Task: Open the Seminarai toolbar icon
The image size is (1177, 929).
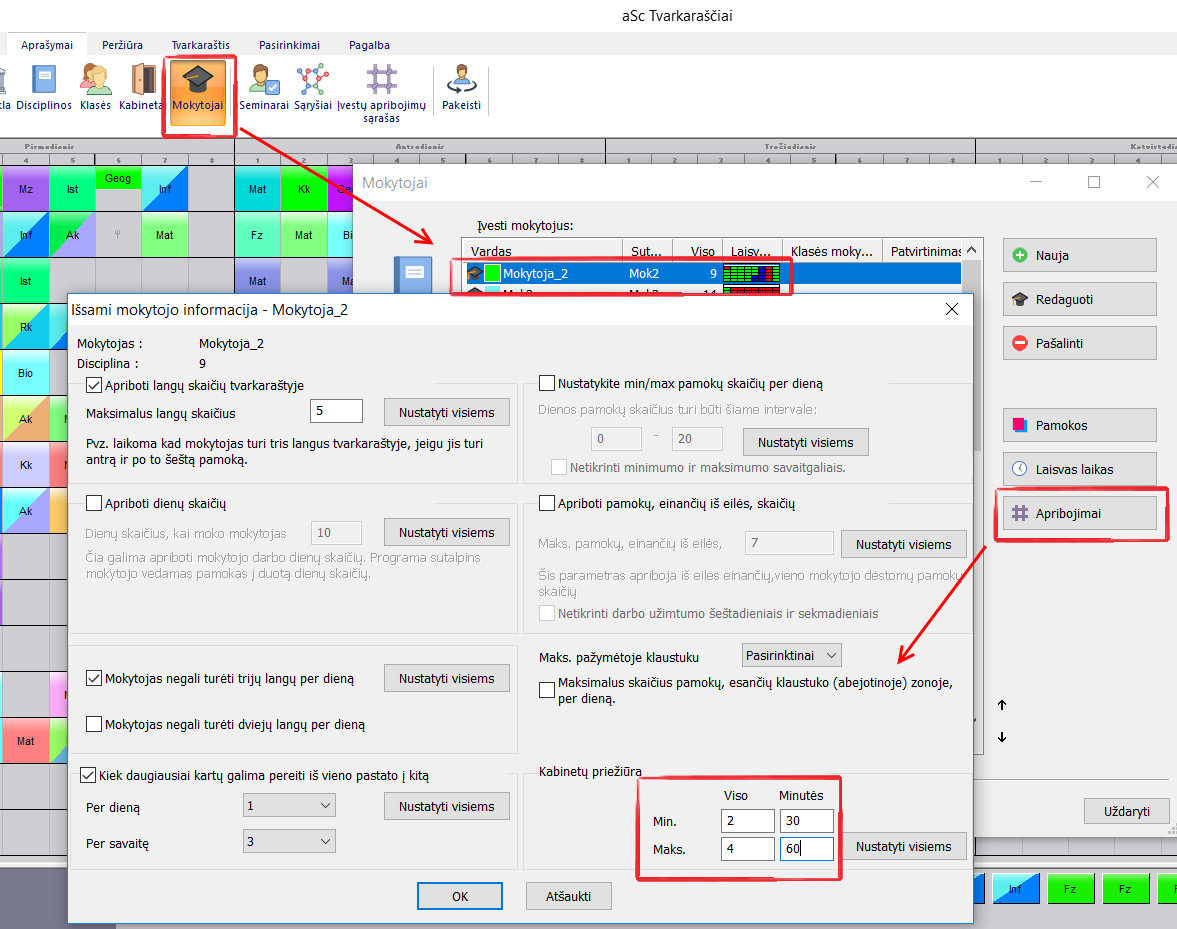Action: tap(264, 86)
